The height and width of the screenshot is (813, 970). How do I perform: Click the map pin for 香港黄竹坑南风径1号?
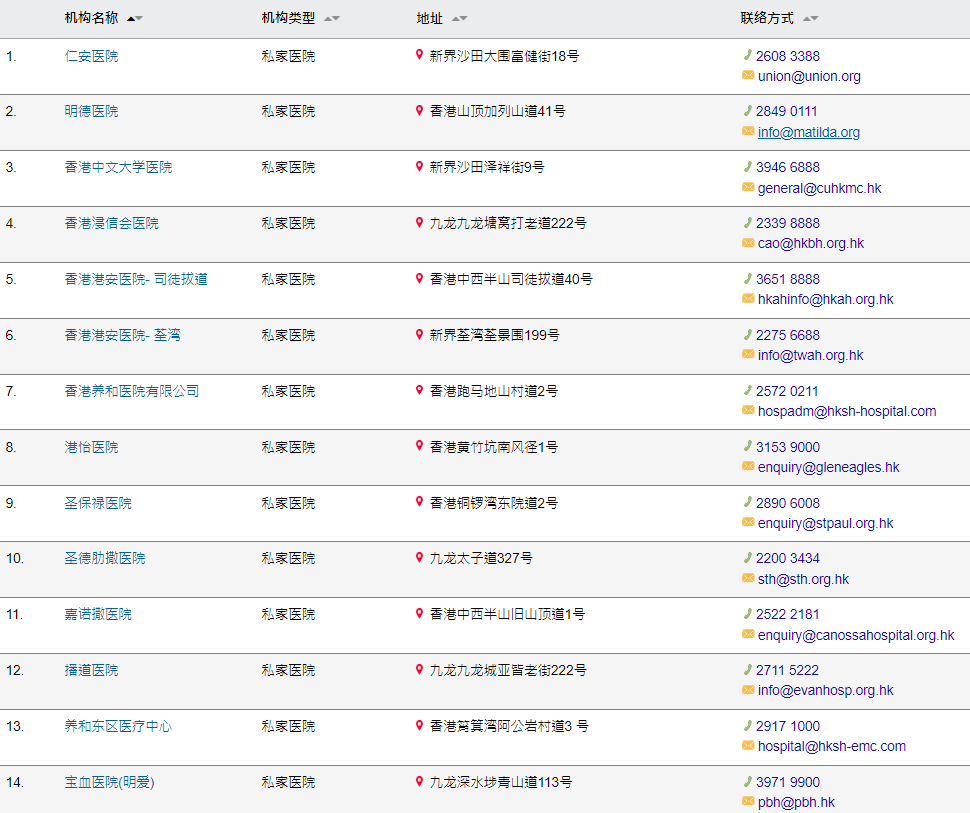click(x=419, y=446)
